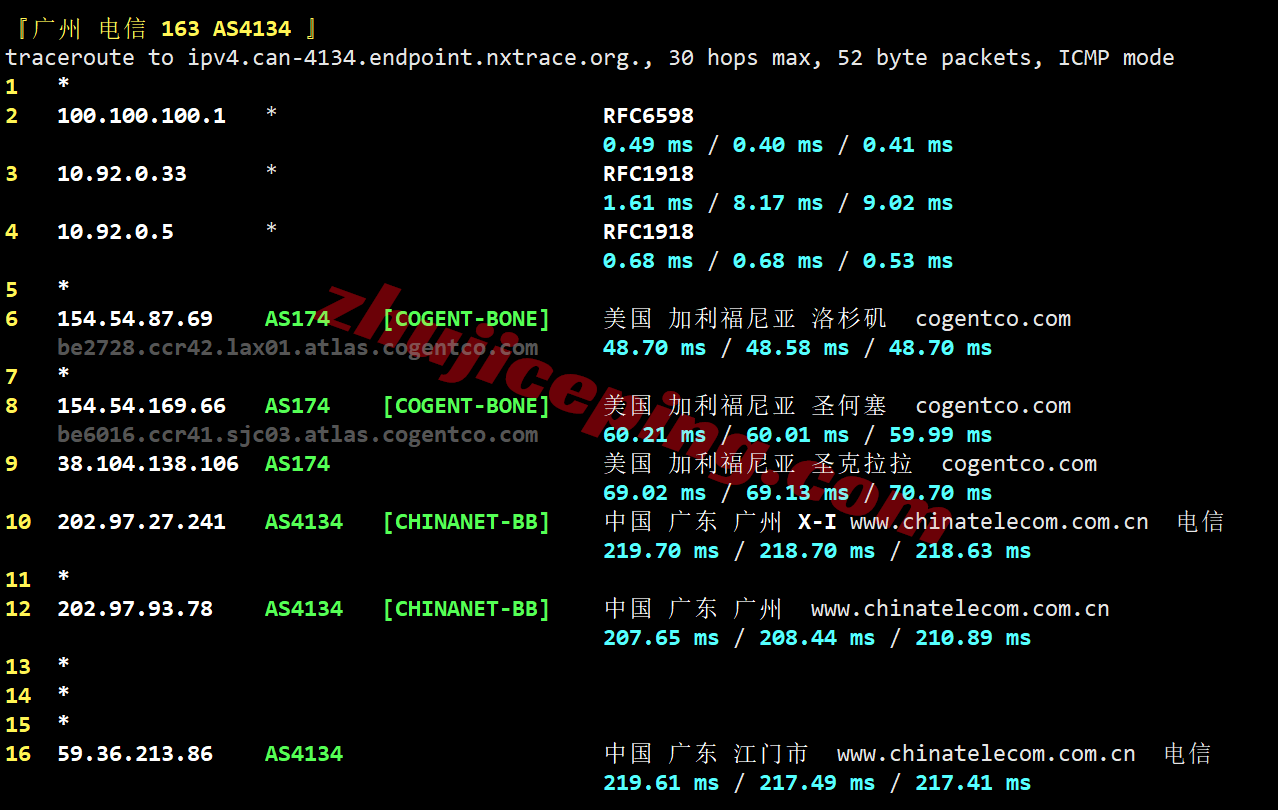Select the IP address 10.92.0.5
The image size is (1278, 810).
tap(115, 232)
